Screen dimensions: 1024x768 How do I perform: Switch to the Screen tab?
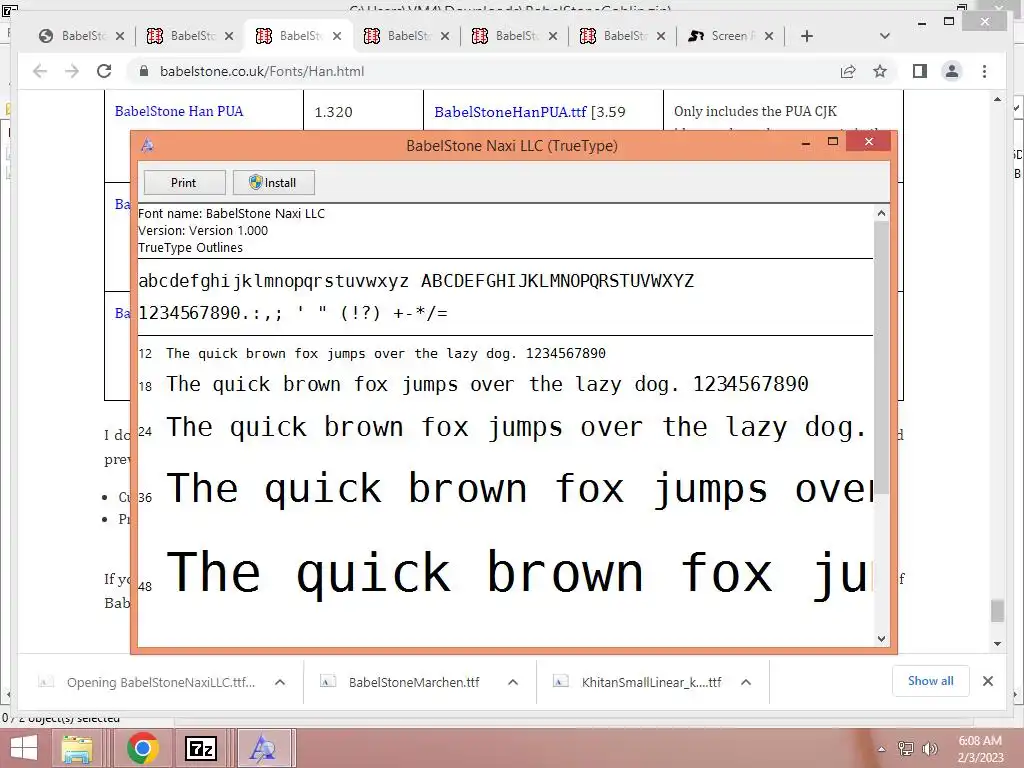(730, 36)
